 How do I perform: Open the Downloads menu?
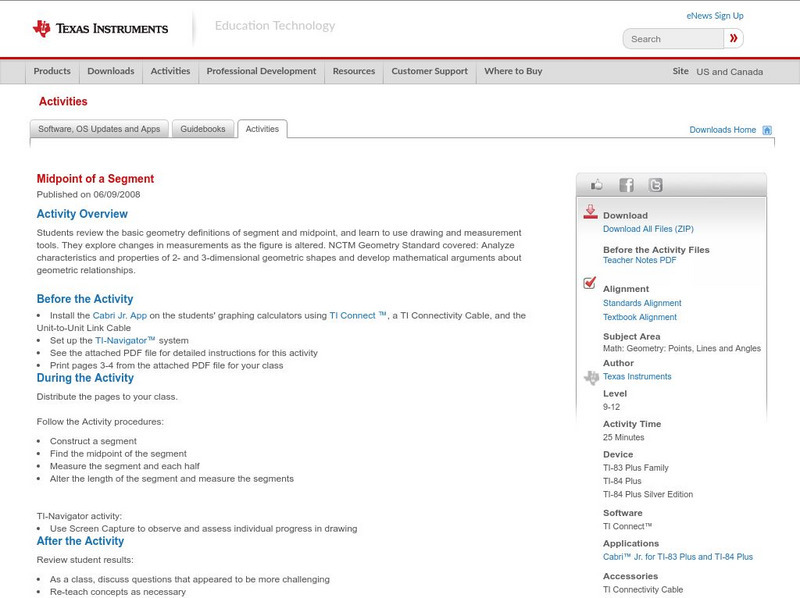click(111, 71)
